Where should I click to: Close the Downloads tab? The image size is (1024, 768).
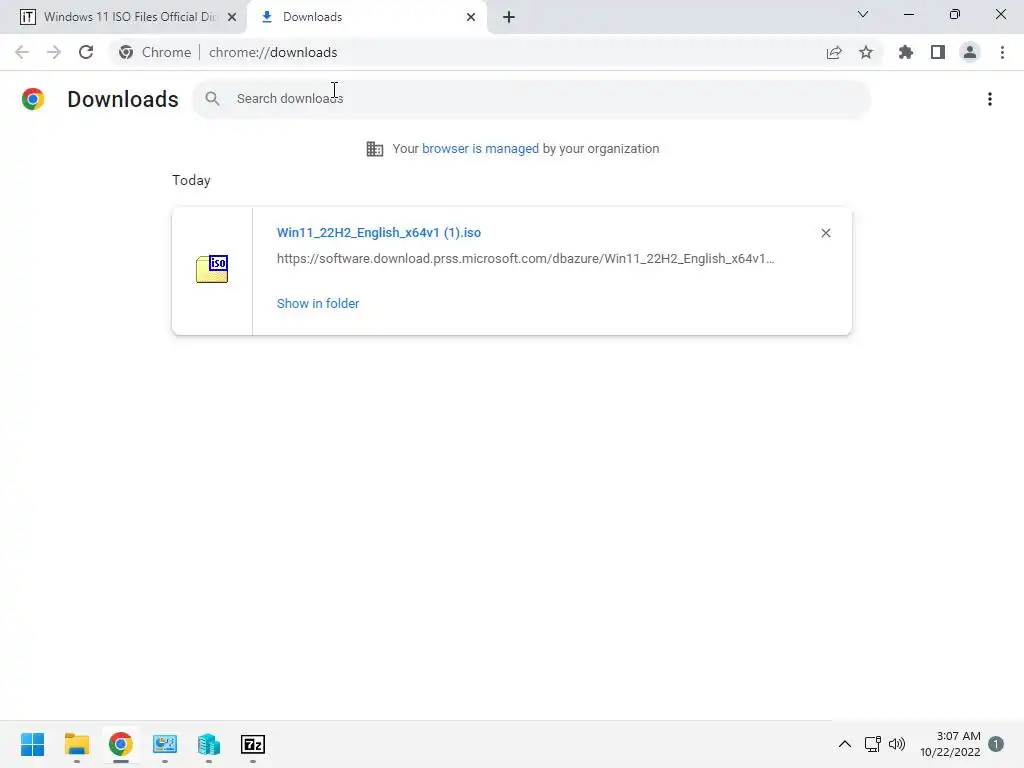click(x=471, y=17)
